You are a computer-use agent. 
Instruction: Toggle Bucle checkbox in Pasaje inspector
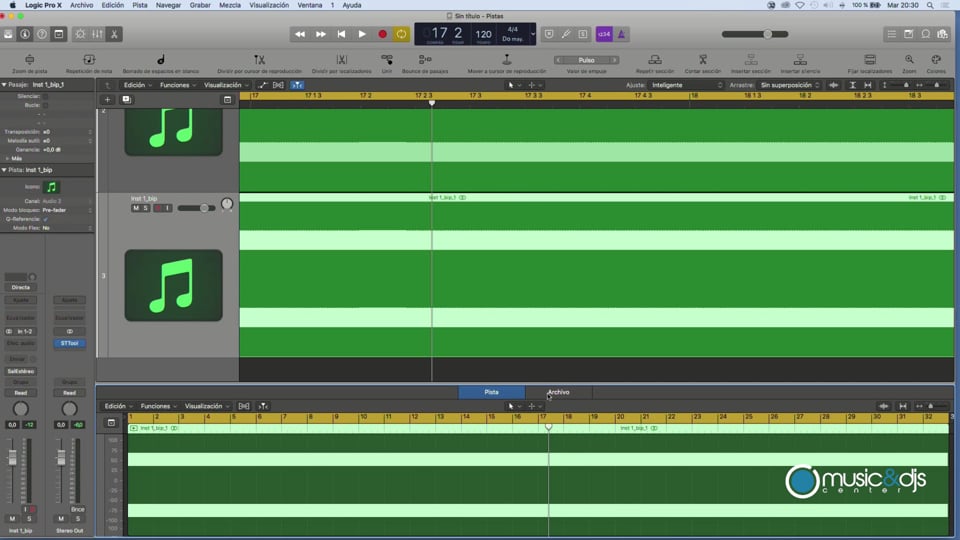point(45,105)
